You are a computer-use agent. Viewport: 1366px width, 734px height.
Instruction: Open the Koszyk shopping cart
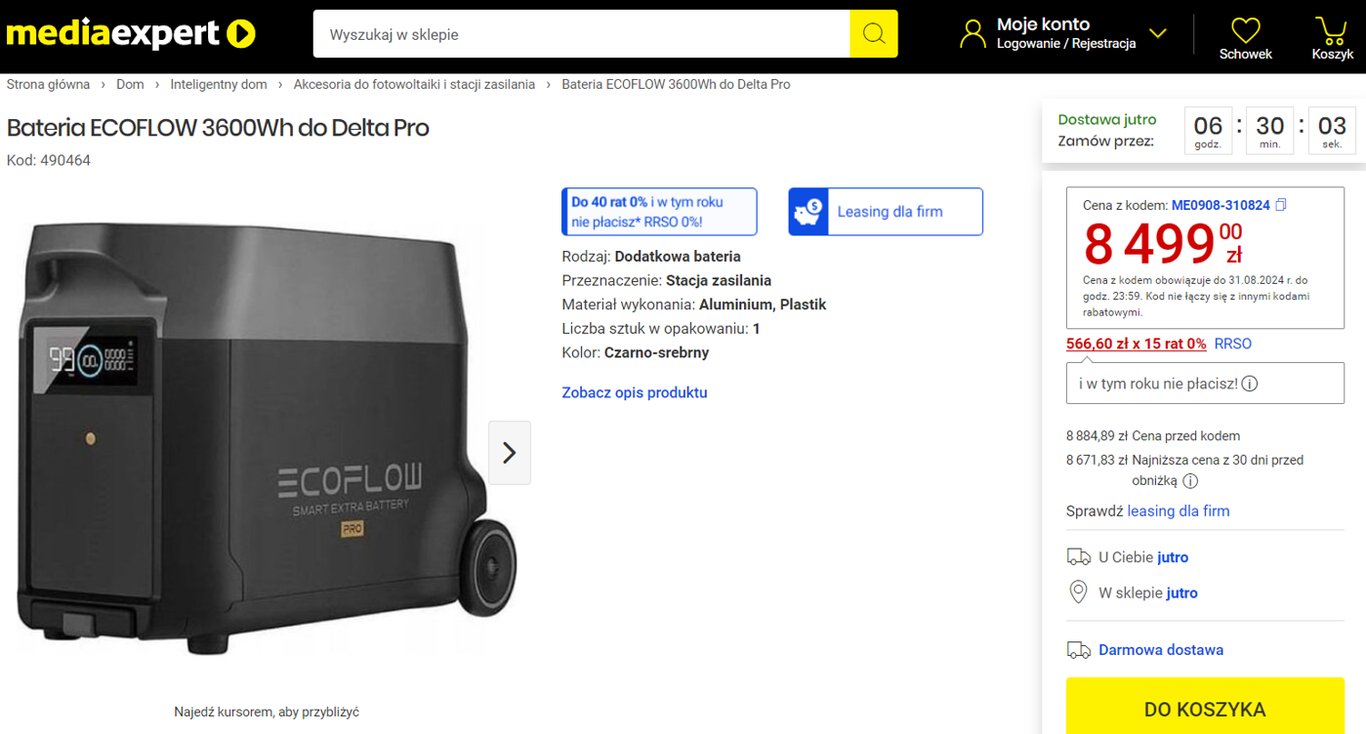point(1331,30)
